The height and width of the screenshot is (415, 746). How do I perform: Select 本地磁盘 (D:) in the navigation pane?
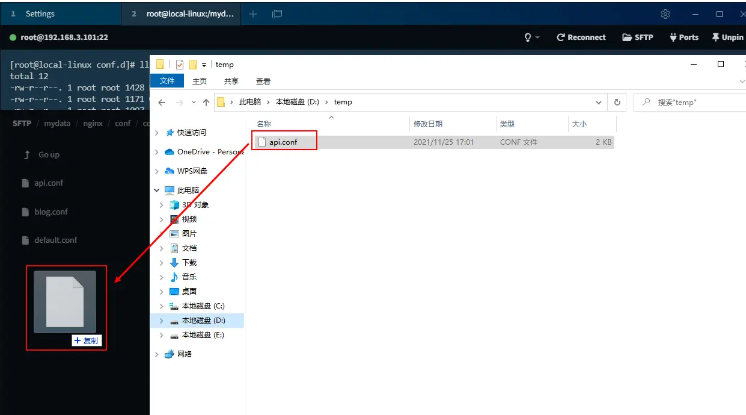[203, 320]
